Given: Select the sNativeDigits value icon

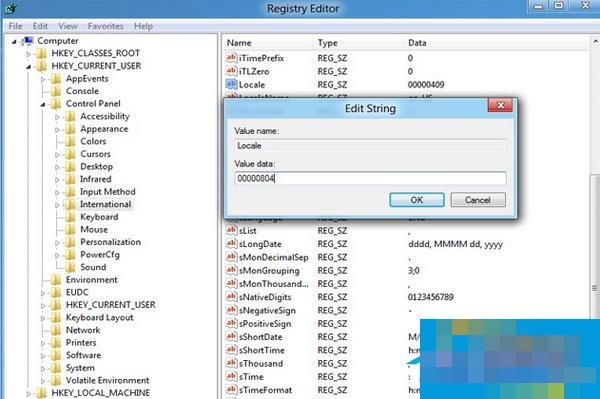Looking at the screenshot, I should [x=231, y=297].
